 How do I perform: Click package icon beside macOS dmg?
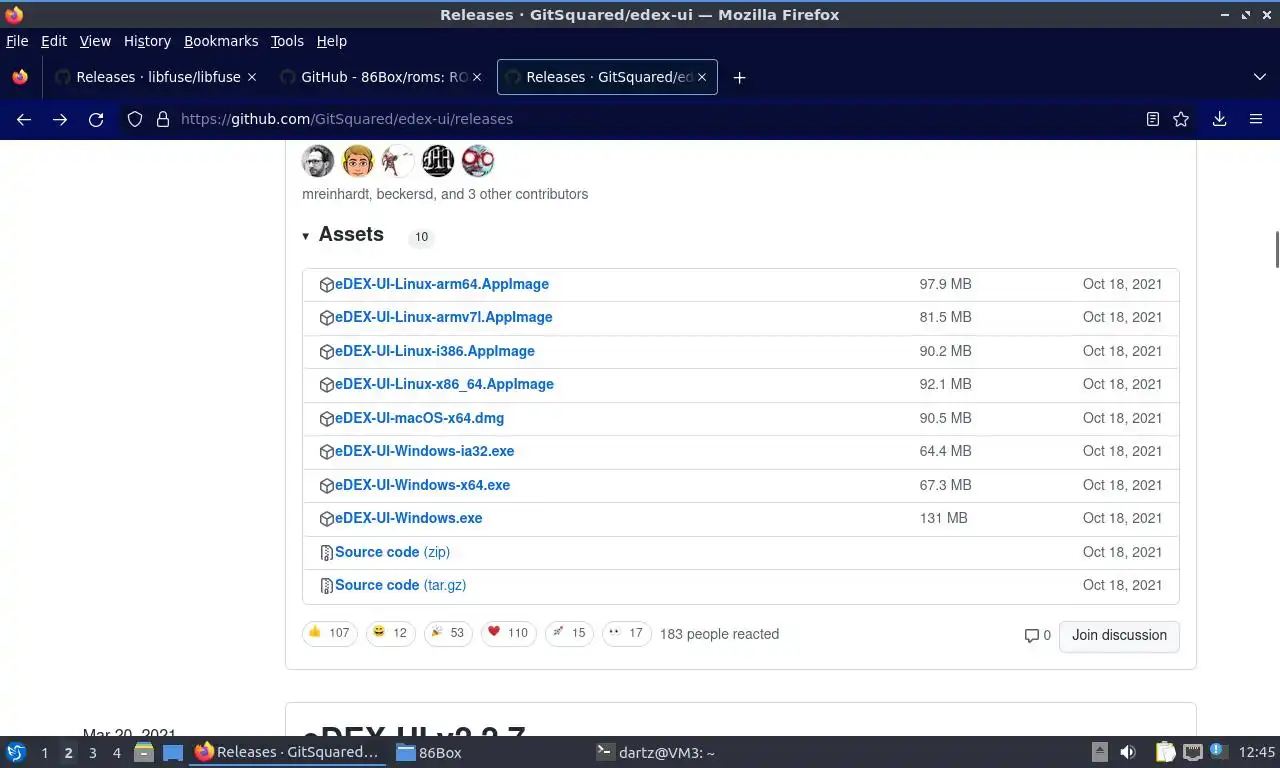click(326, 419)
